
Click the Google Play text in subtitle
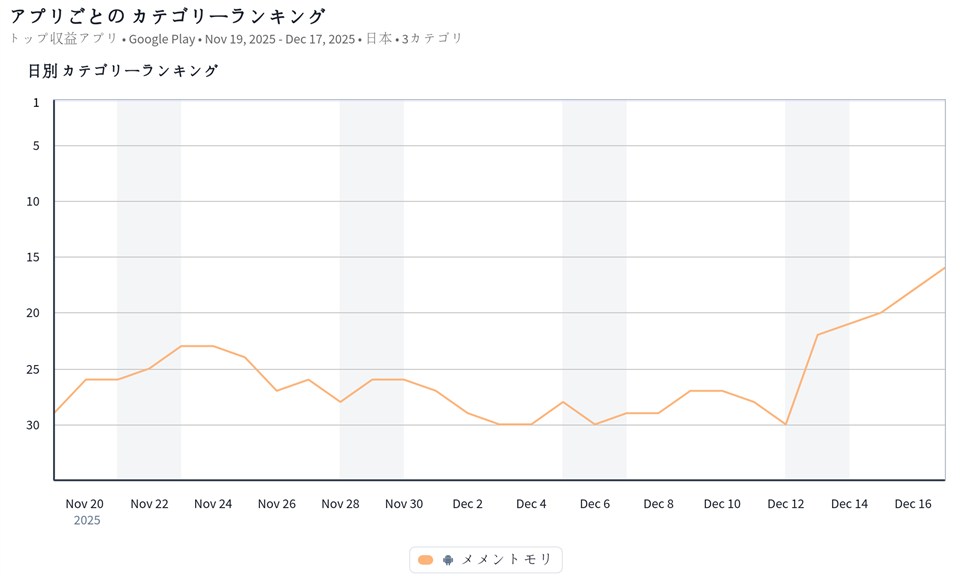(161, 39)
